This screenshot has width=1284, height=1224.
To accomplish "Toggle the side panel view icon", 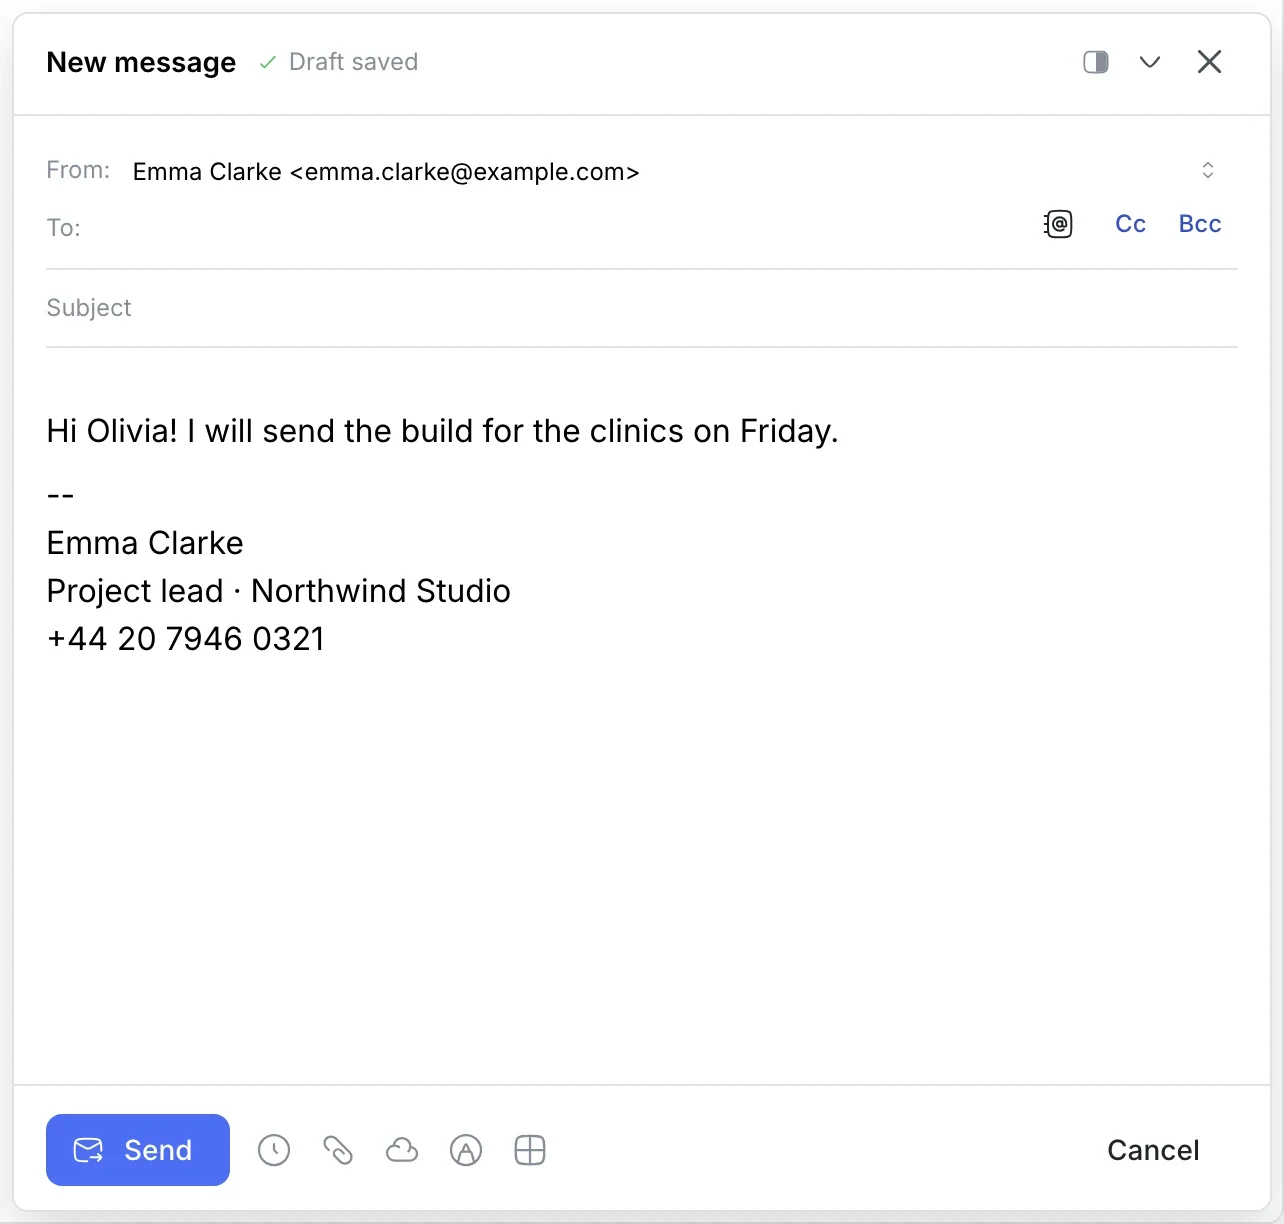I will (x=1096, y=62).
